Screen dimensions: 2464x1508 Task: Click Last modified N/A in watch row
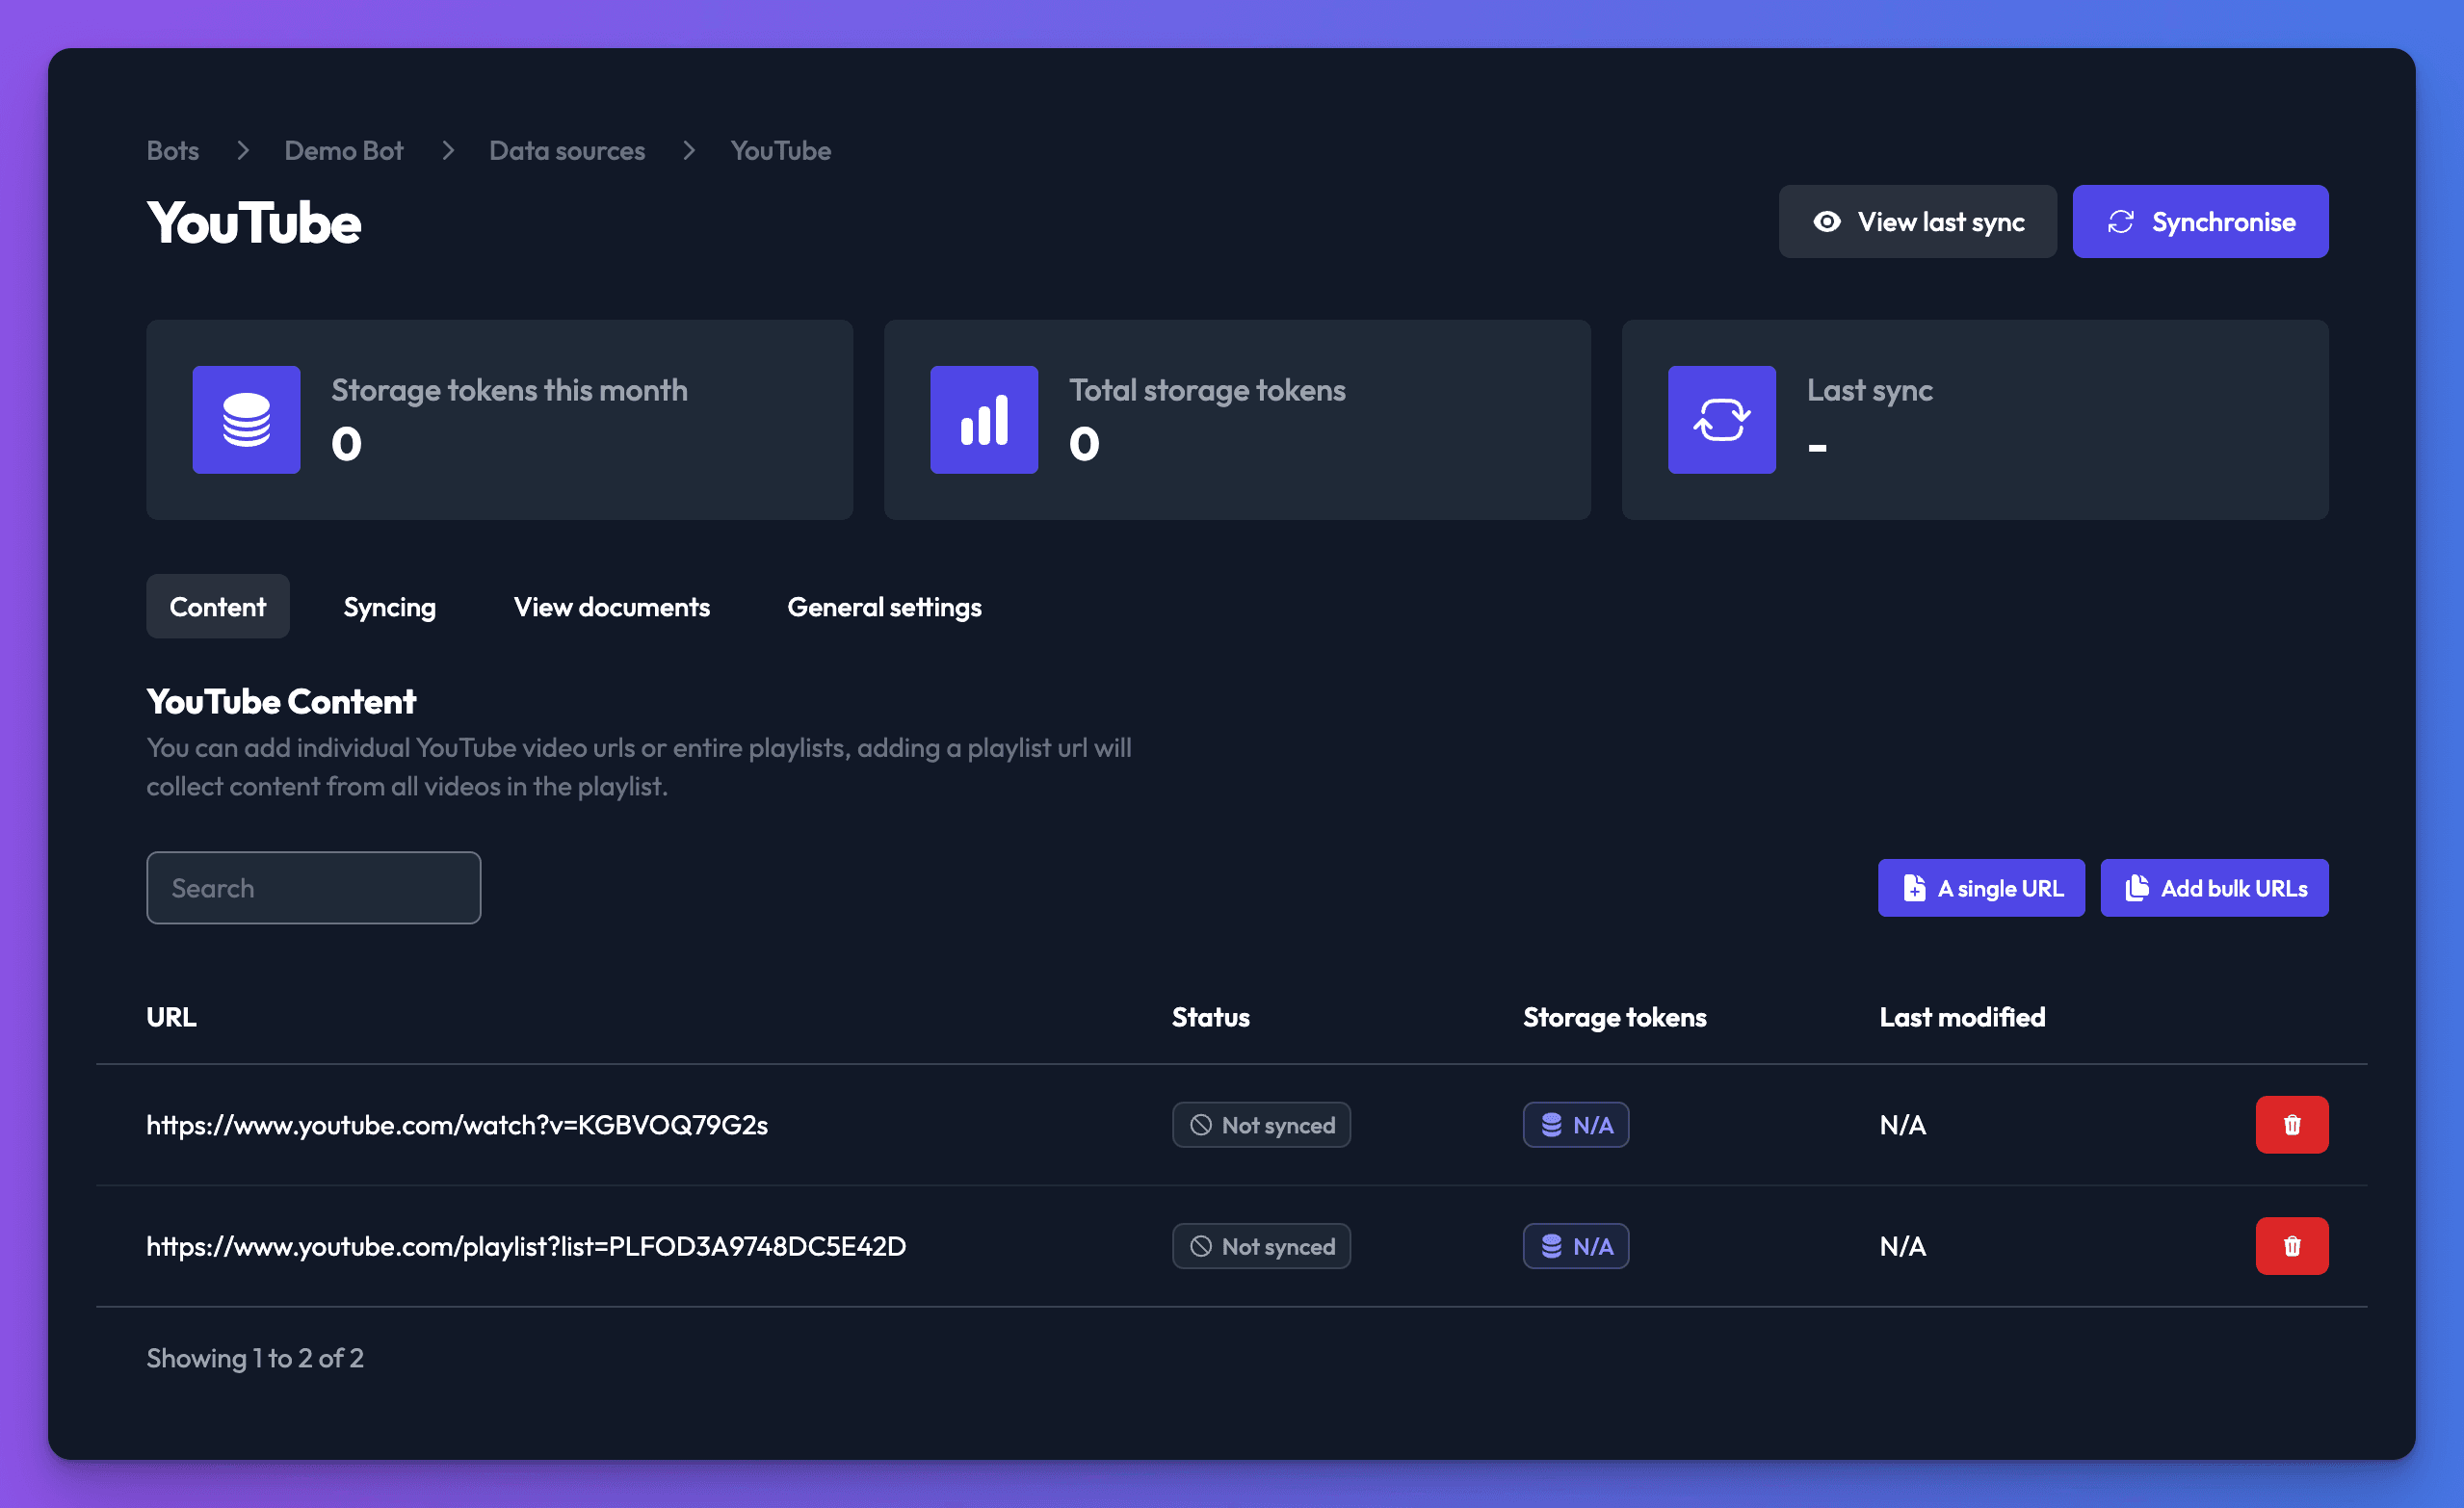click(1903, 1125)
